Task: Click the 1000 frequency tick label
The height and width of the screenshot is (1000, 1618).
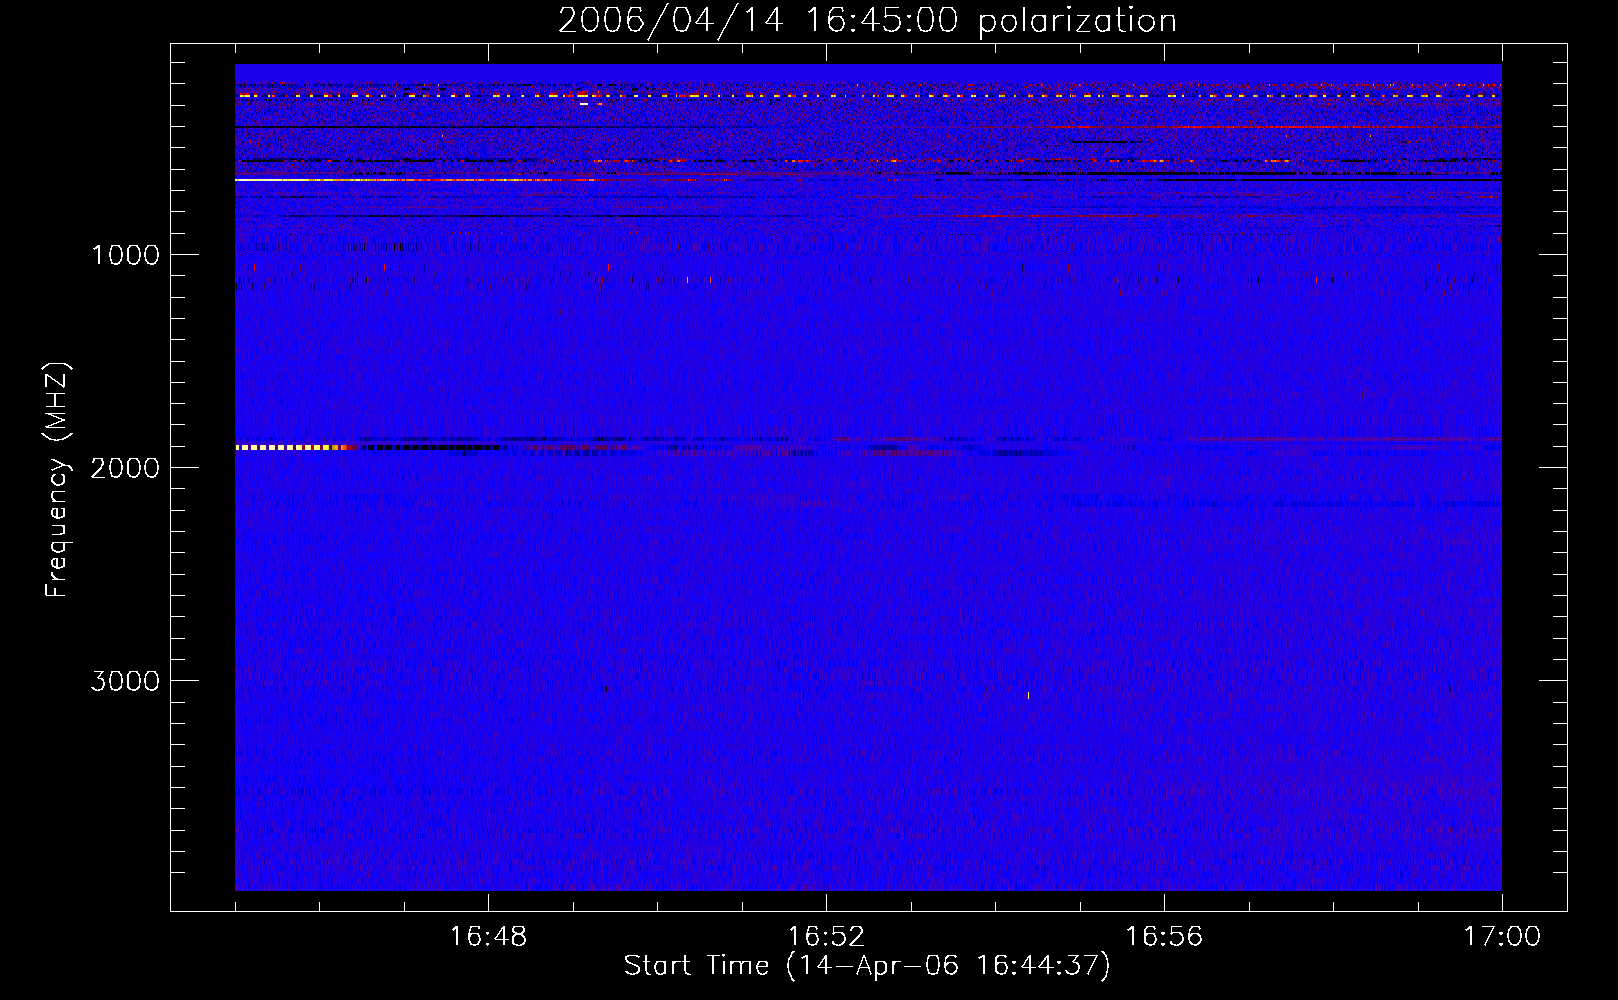Action: click(125, 255)
